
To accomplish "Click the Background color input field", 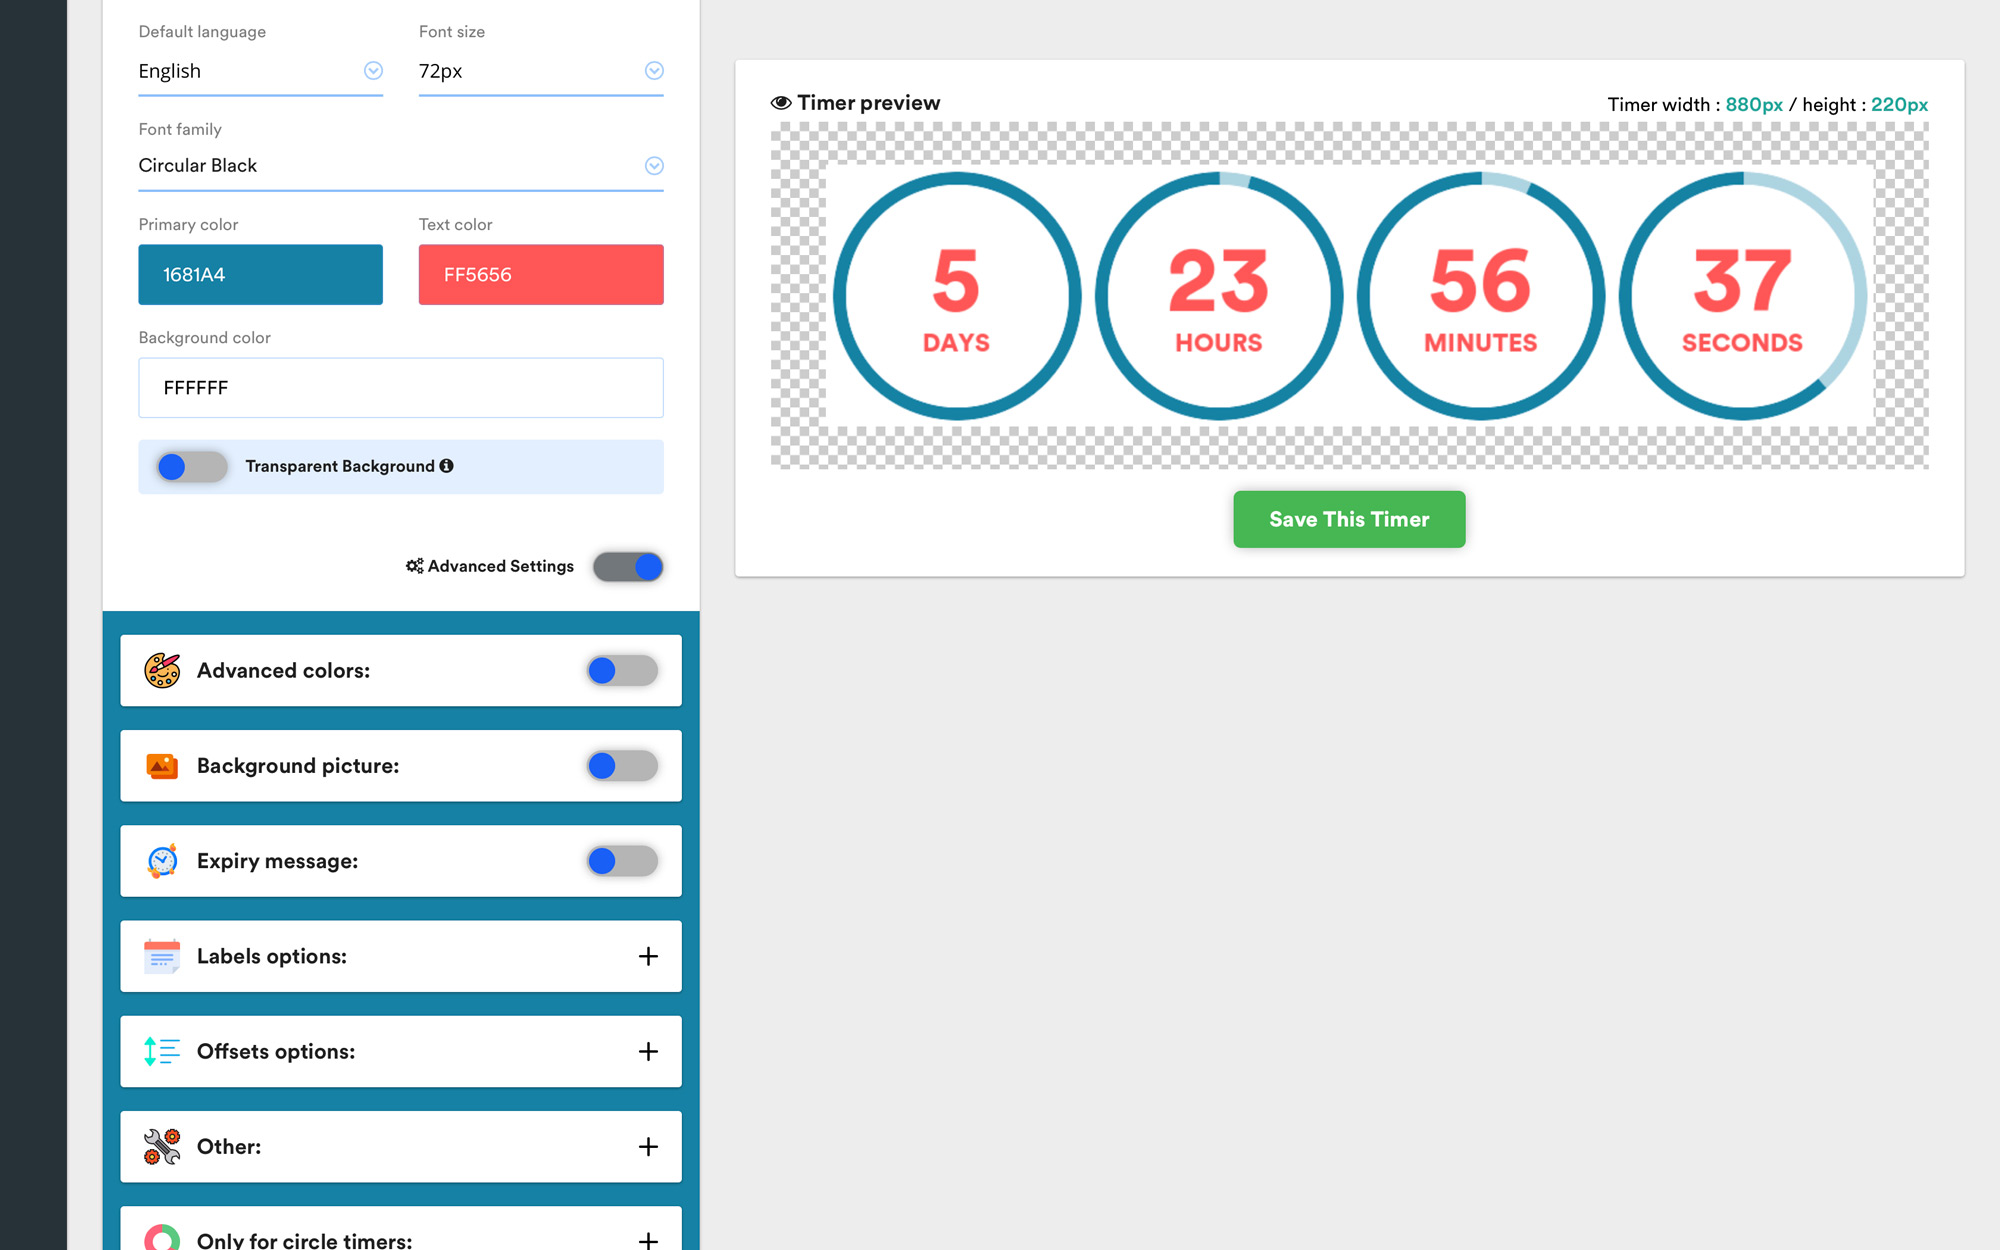I will (x=400, y=388).
